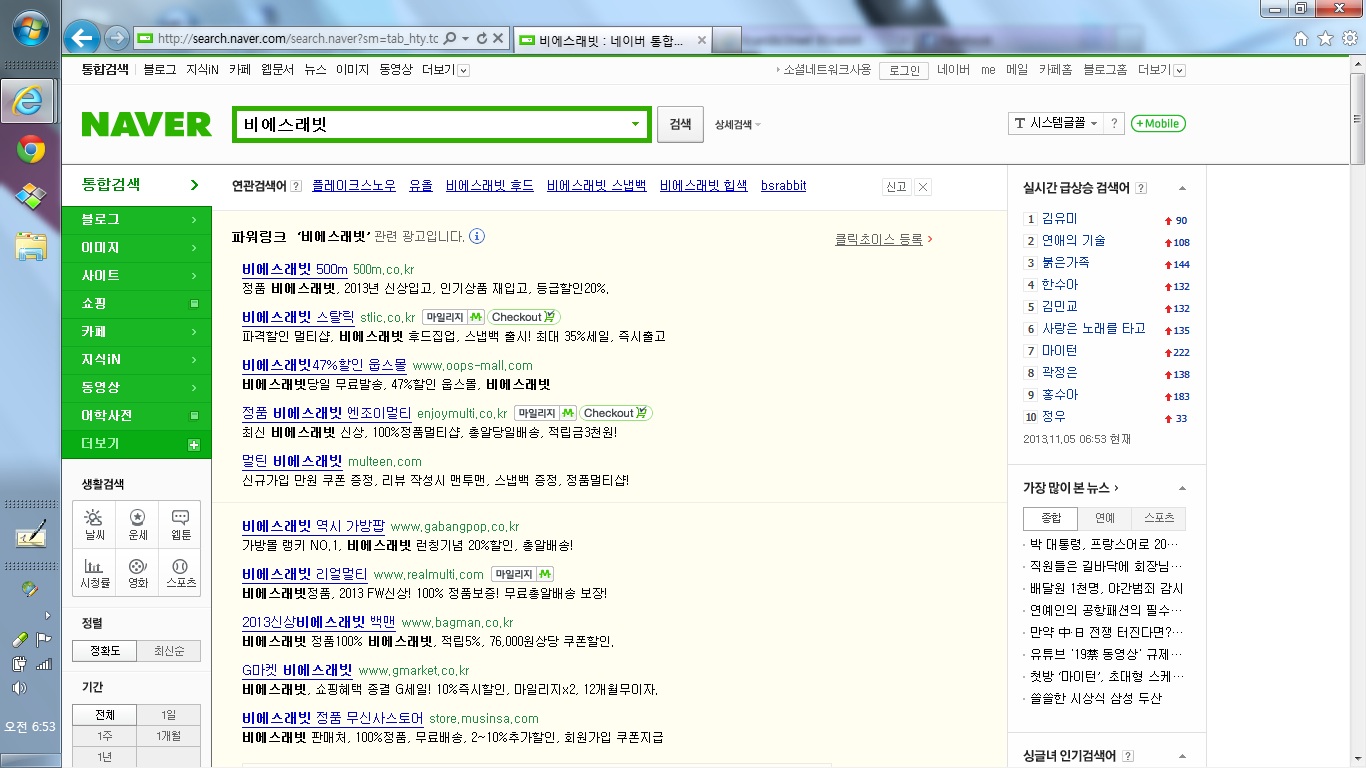
Task: Click the help button next to 시스템글꼴
Action: [1115, 123]
